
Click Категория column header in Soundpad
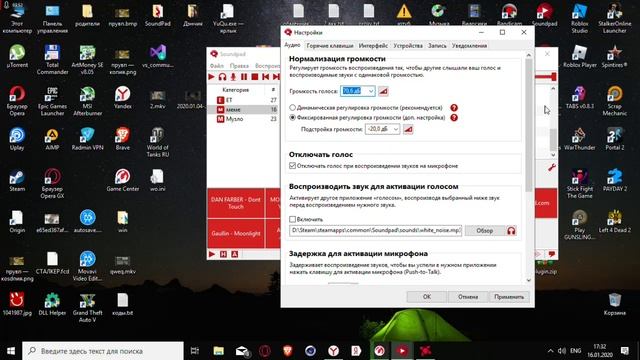(236, 90)
